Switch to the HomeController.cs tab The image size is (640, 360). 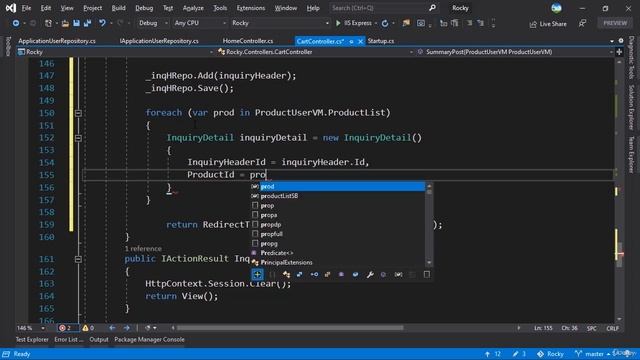click(x=248, y=41)
